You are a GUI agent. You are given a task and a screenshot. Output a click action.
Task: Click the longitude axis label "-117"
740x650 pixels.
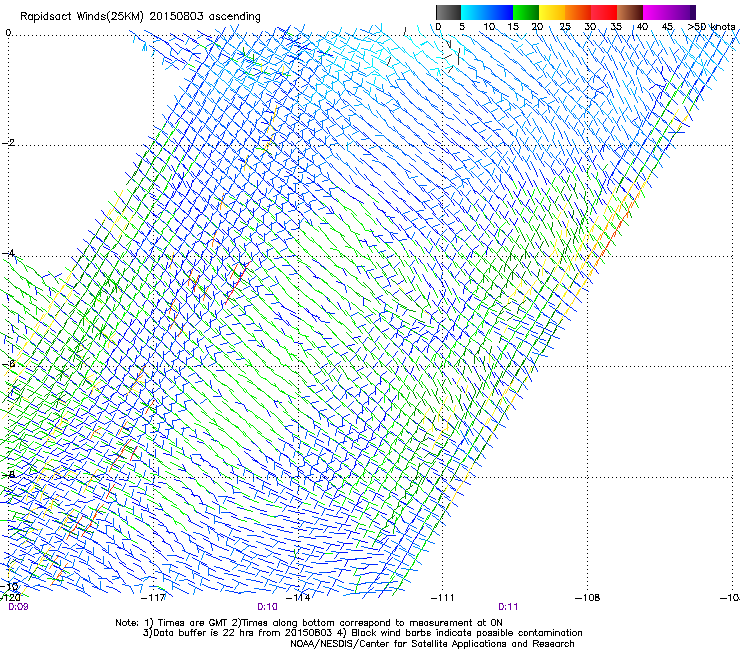pos(153,598)
